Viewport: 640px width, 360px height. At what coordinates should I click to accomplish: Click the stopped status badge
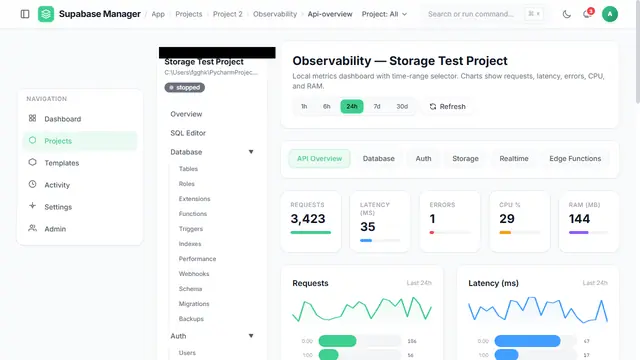coord(185,87)
